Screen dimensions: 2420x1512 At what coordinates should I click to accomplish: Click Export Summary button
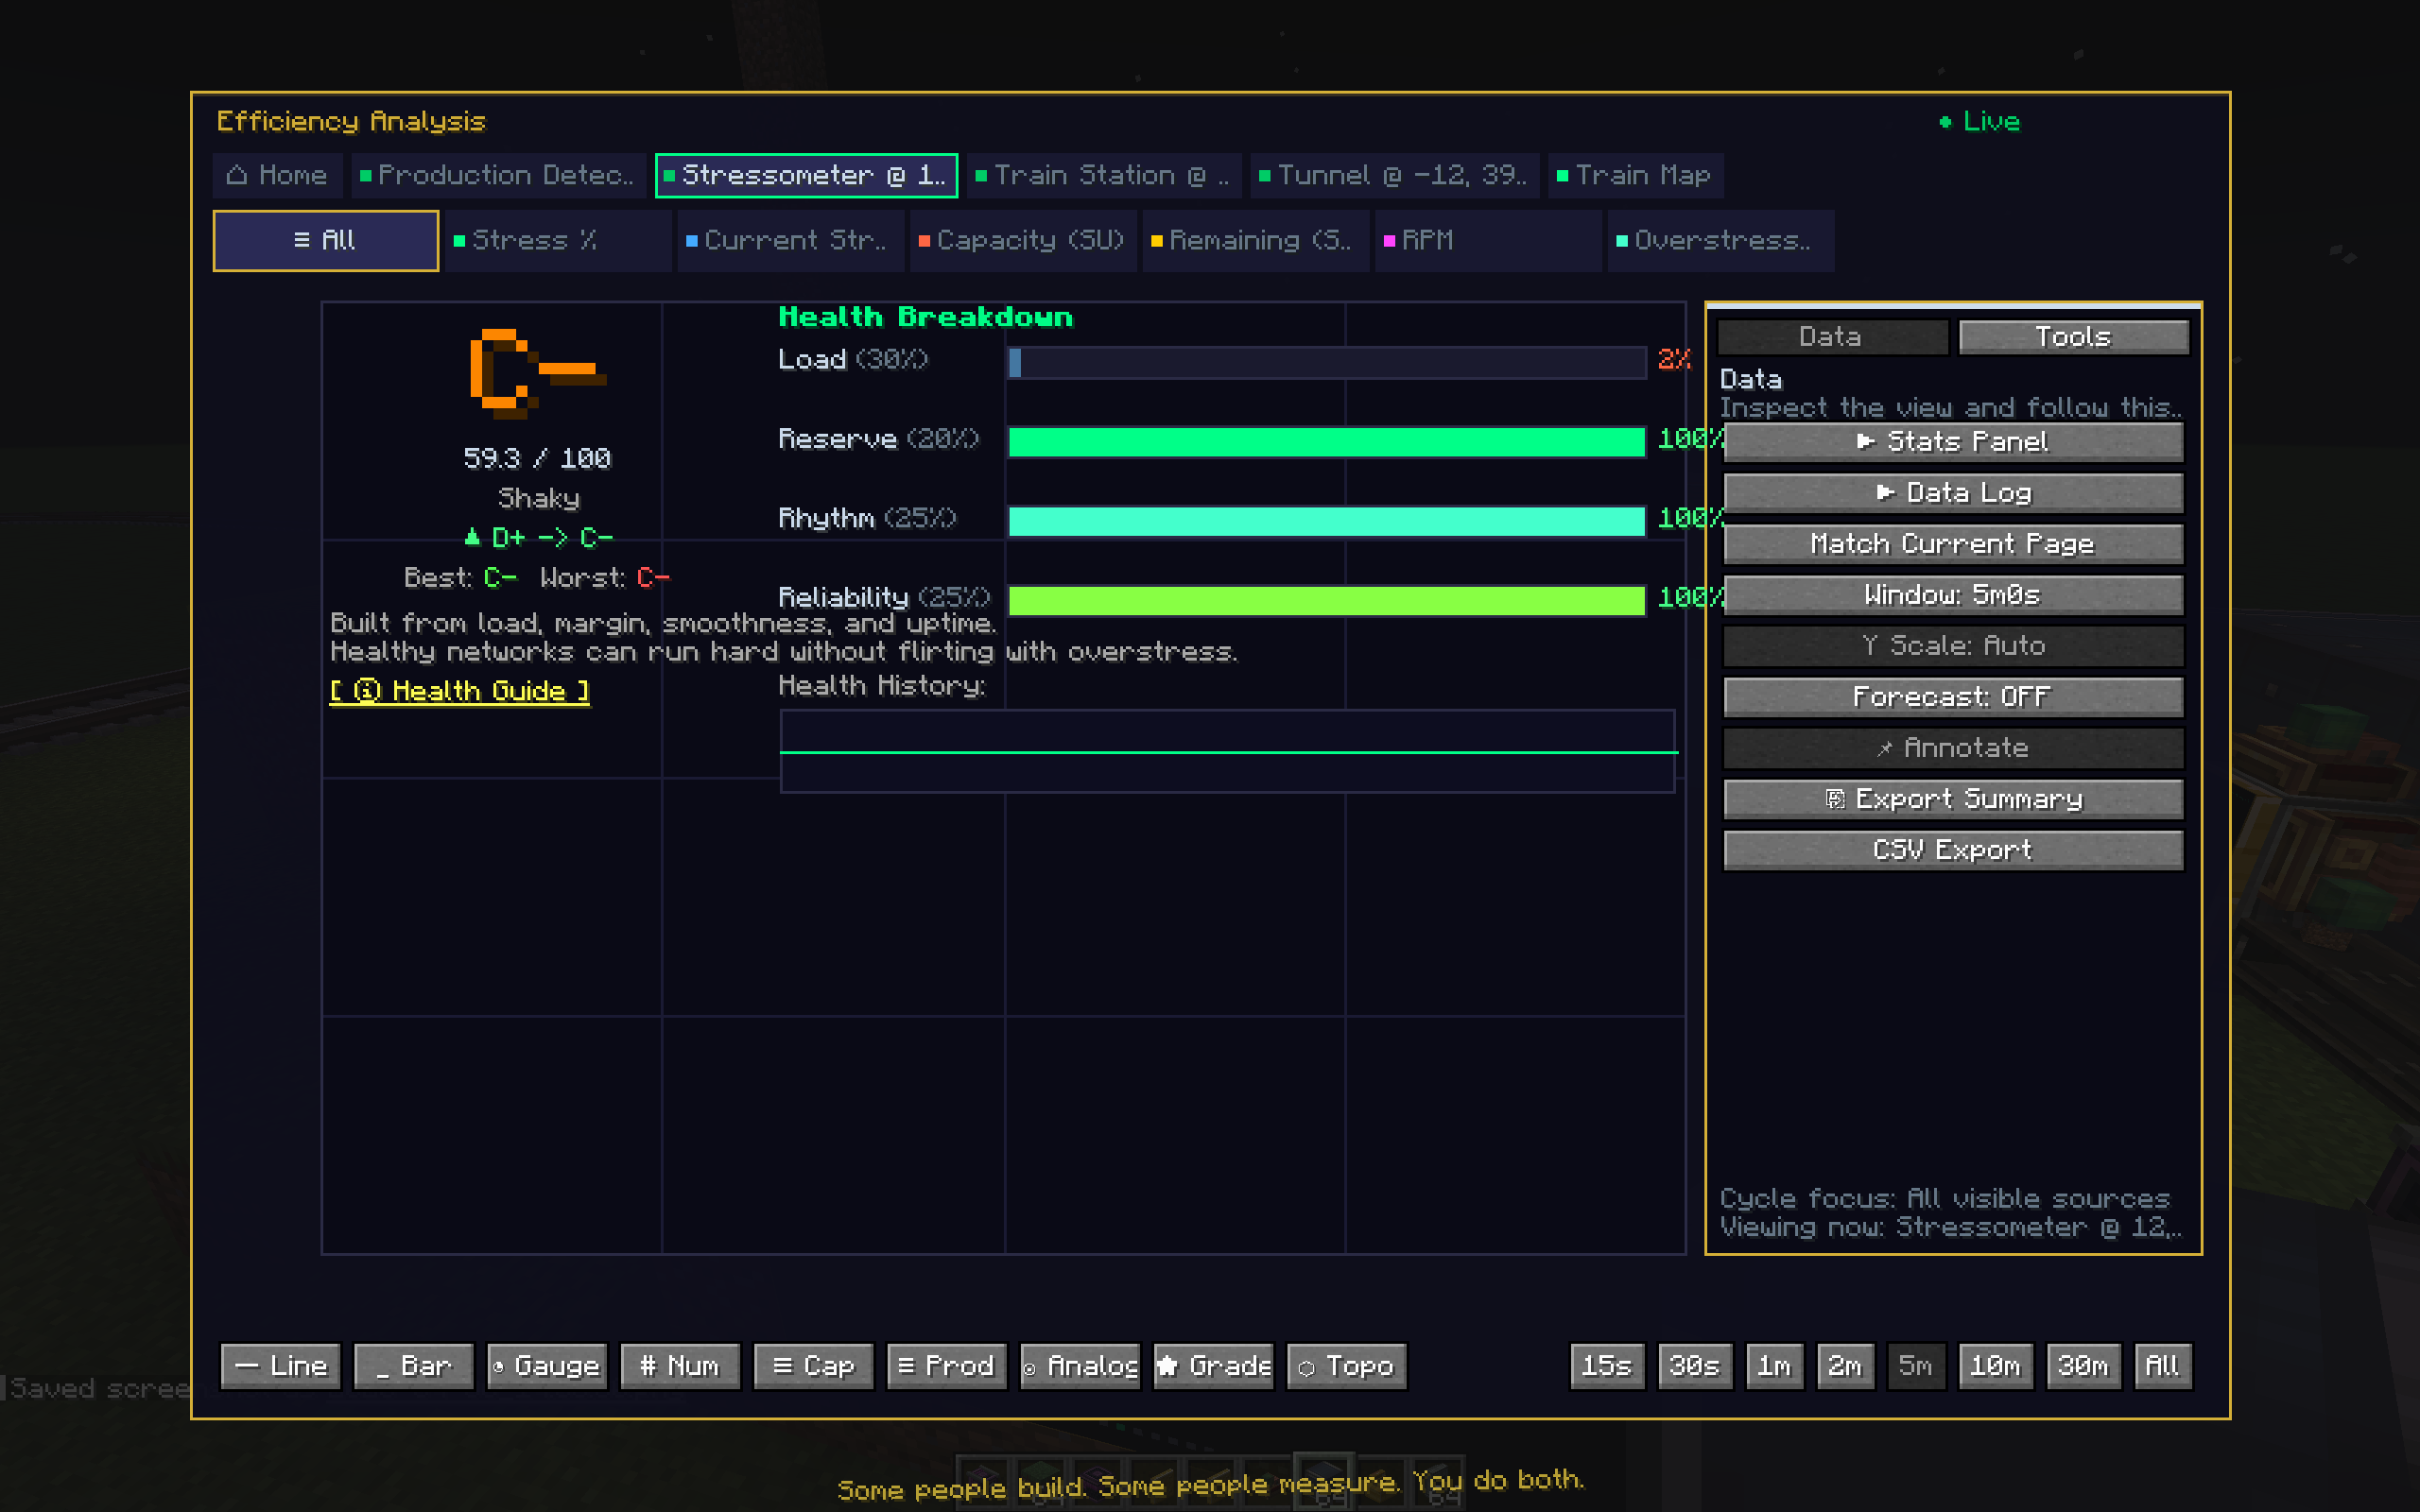coord(1952,799)
